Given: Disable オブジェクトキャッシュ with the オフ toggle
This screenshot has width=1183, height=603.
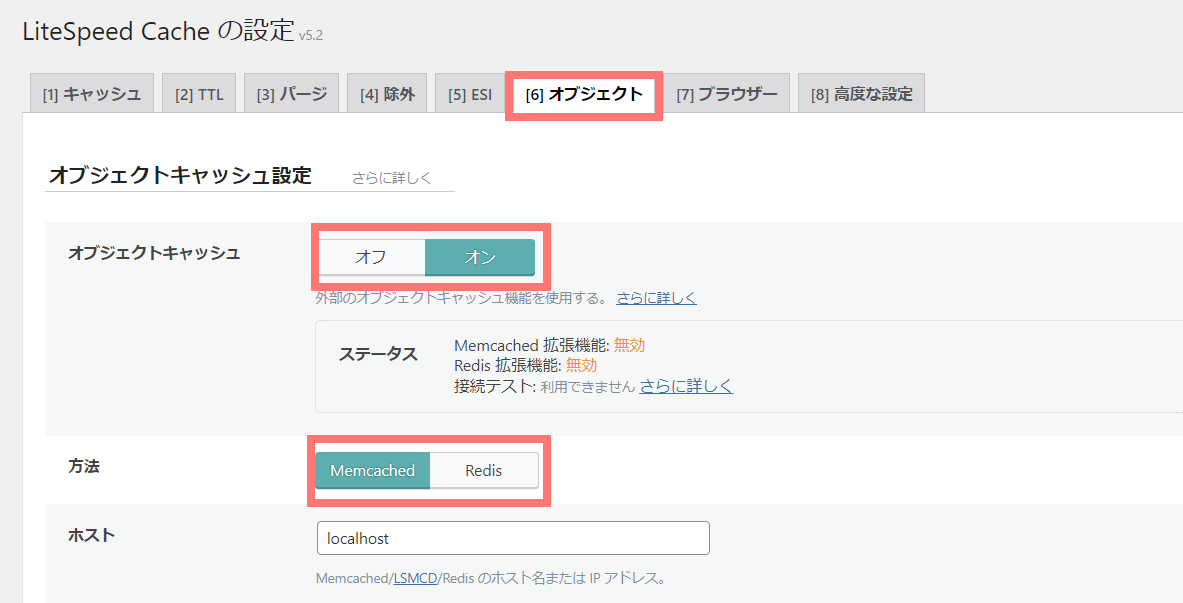Looking at the screenshot, I should pos(371,257).
